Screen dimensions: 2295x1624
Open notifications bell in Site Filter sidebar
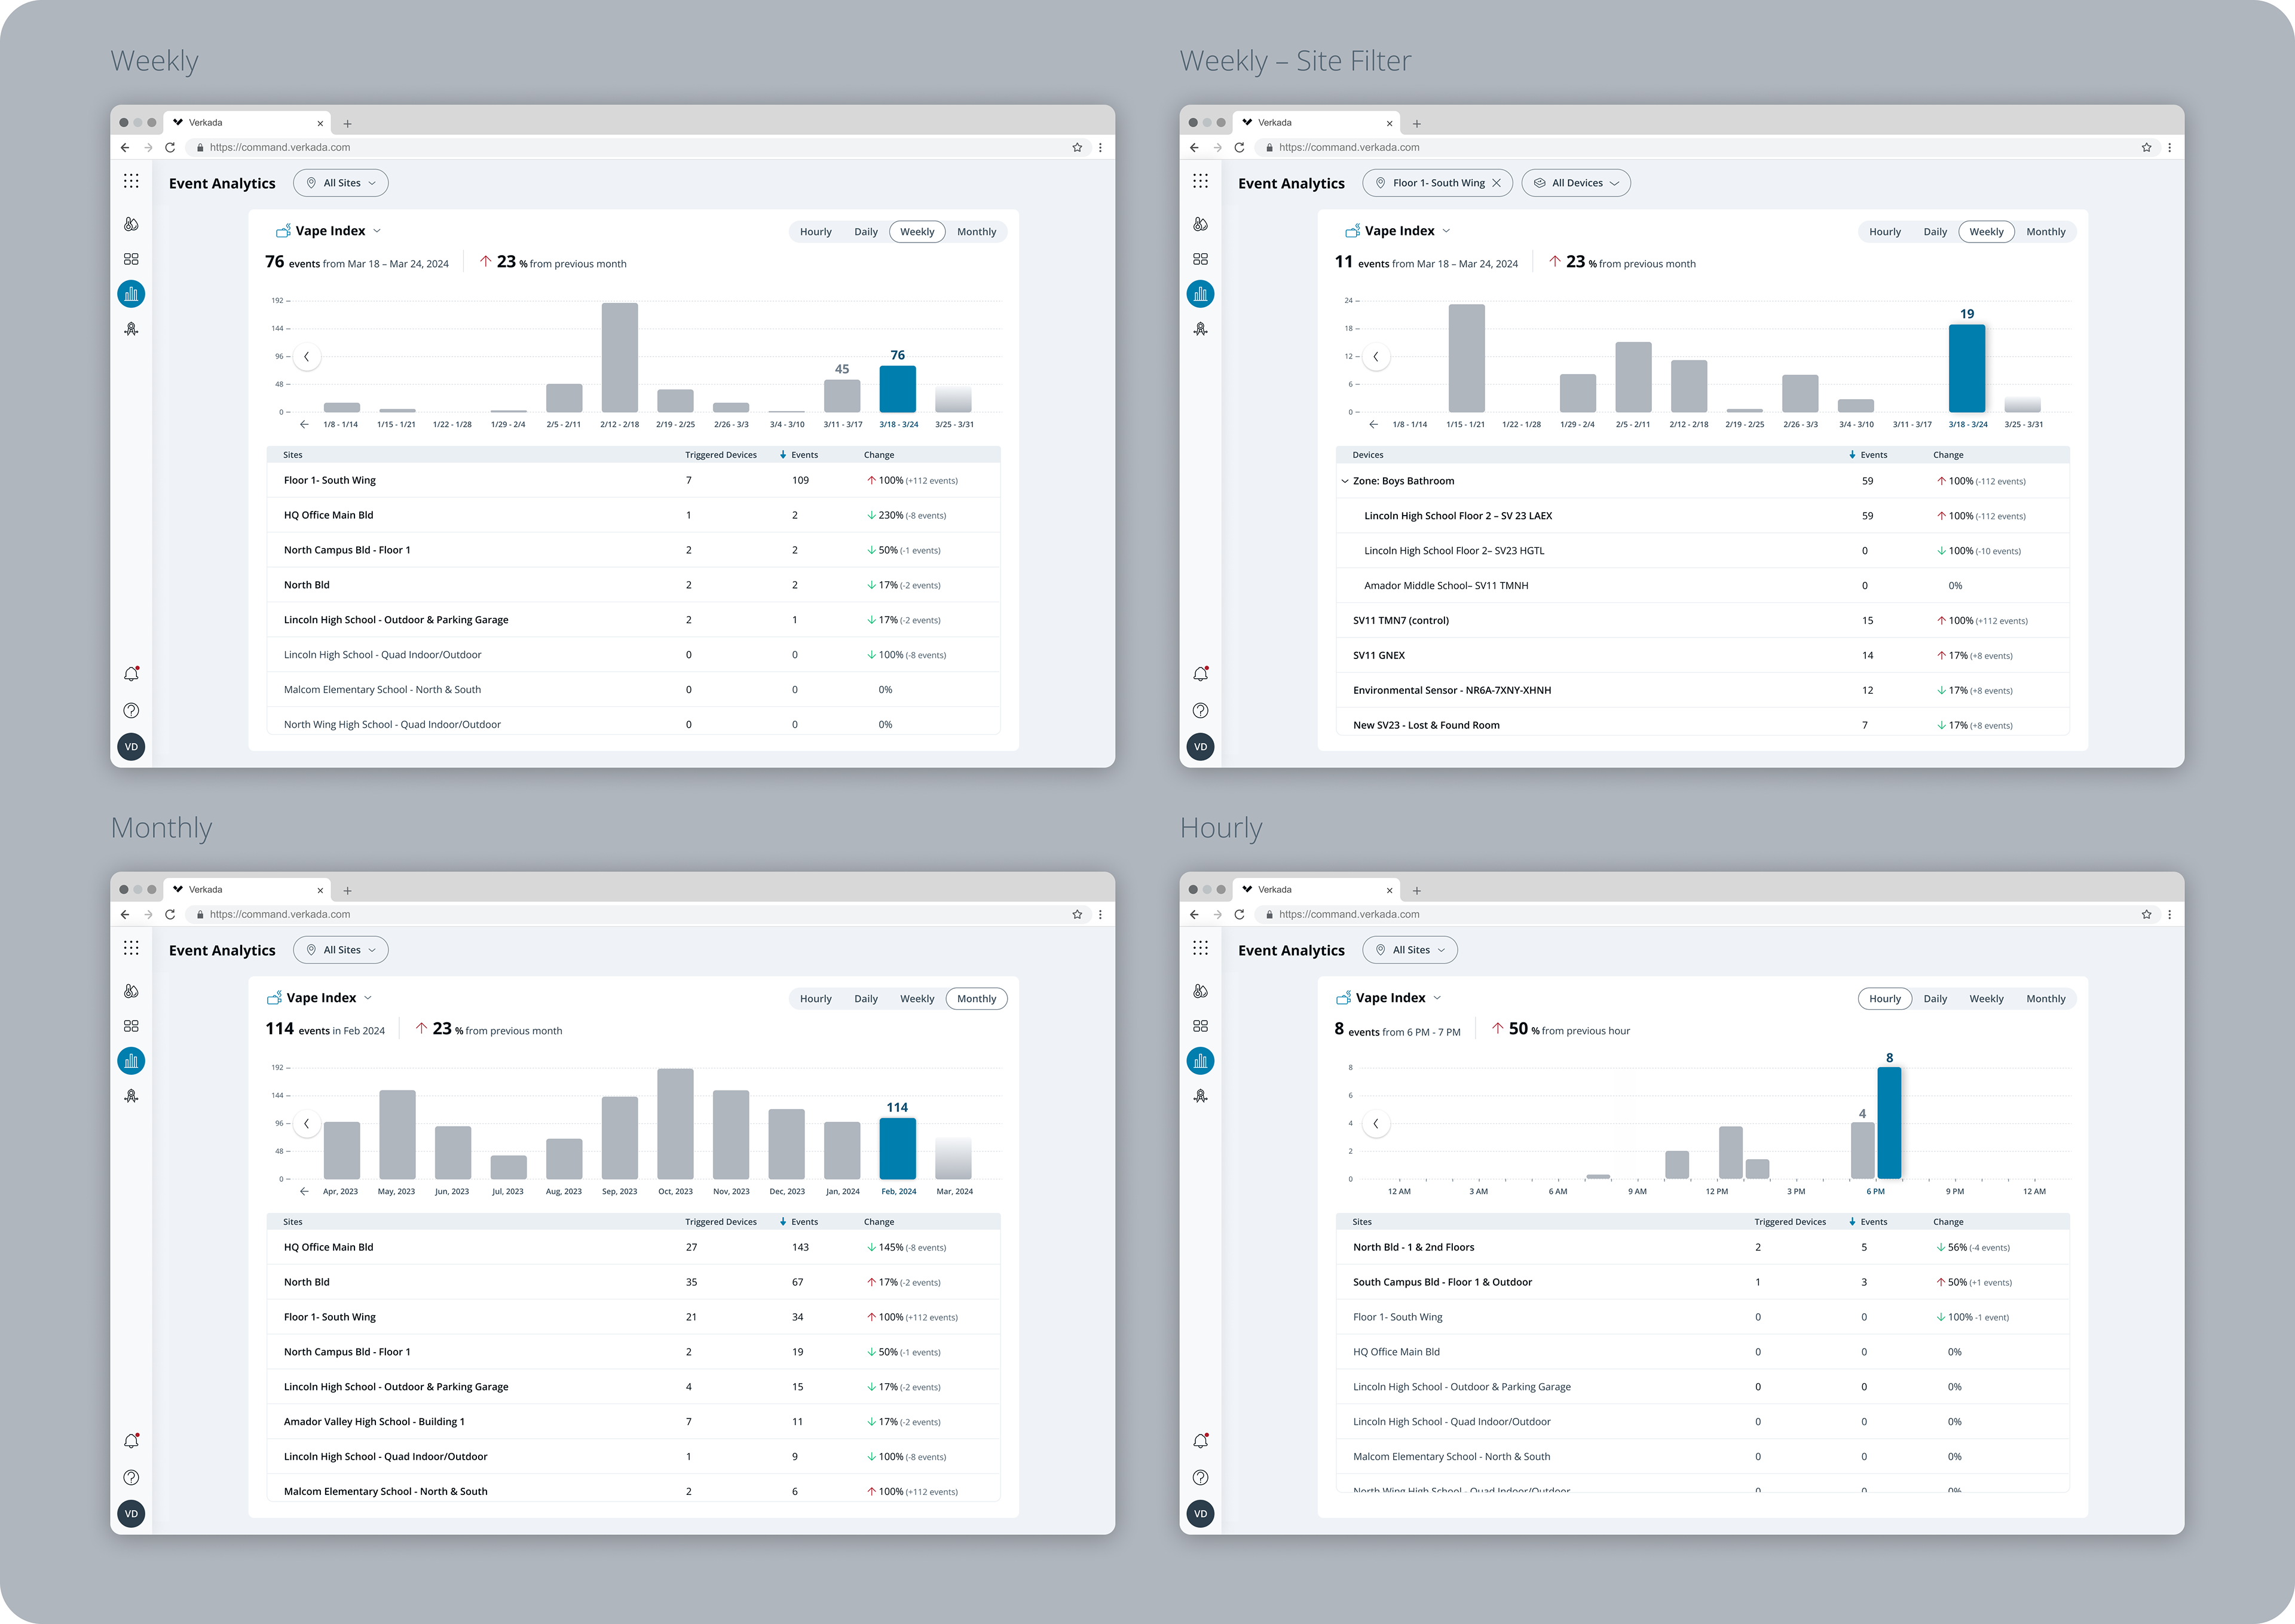tap(1200, 674)
